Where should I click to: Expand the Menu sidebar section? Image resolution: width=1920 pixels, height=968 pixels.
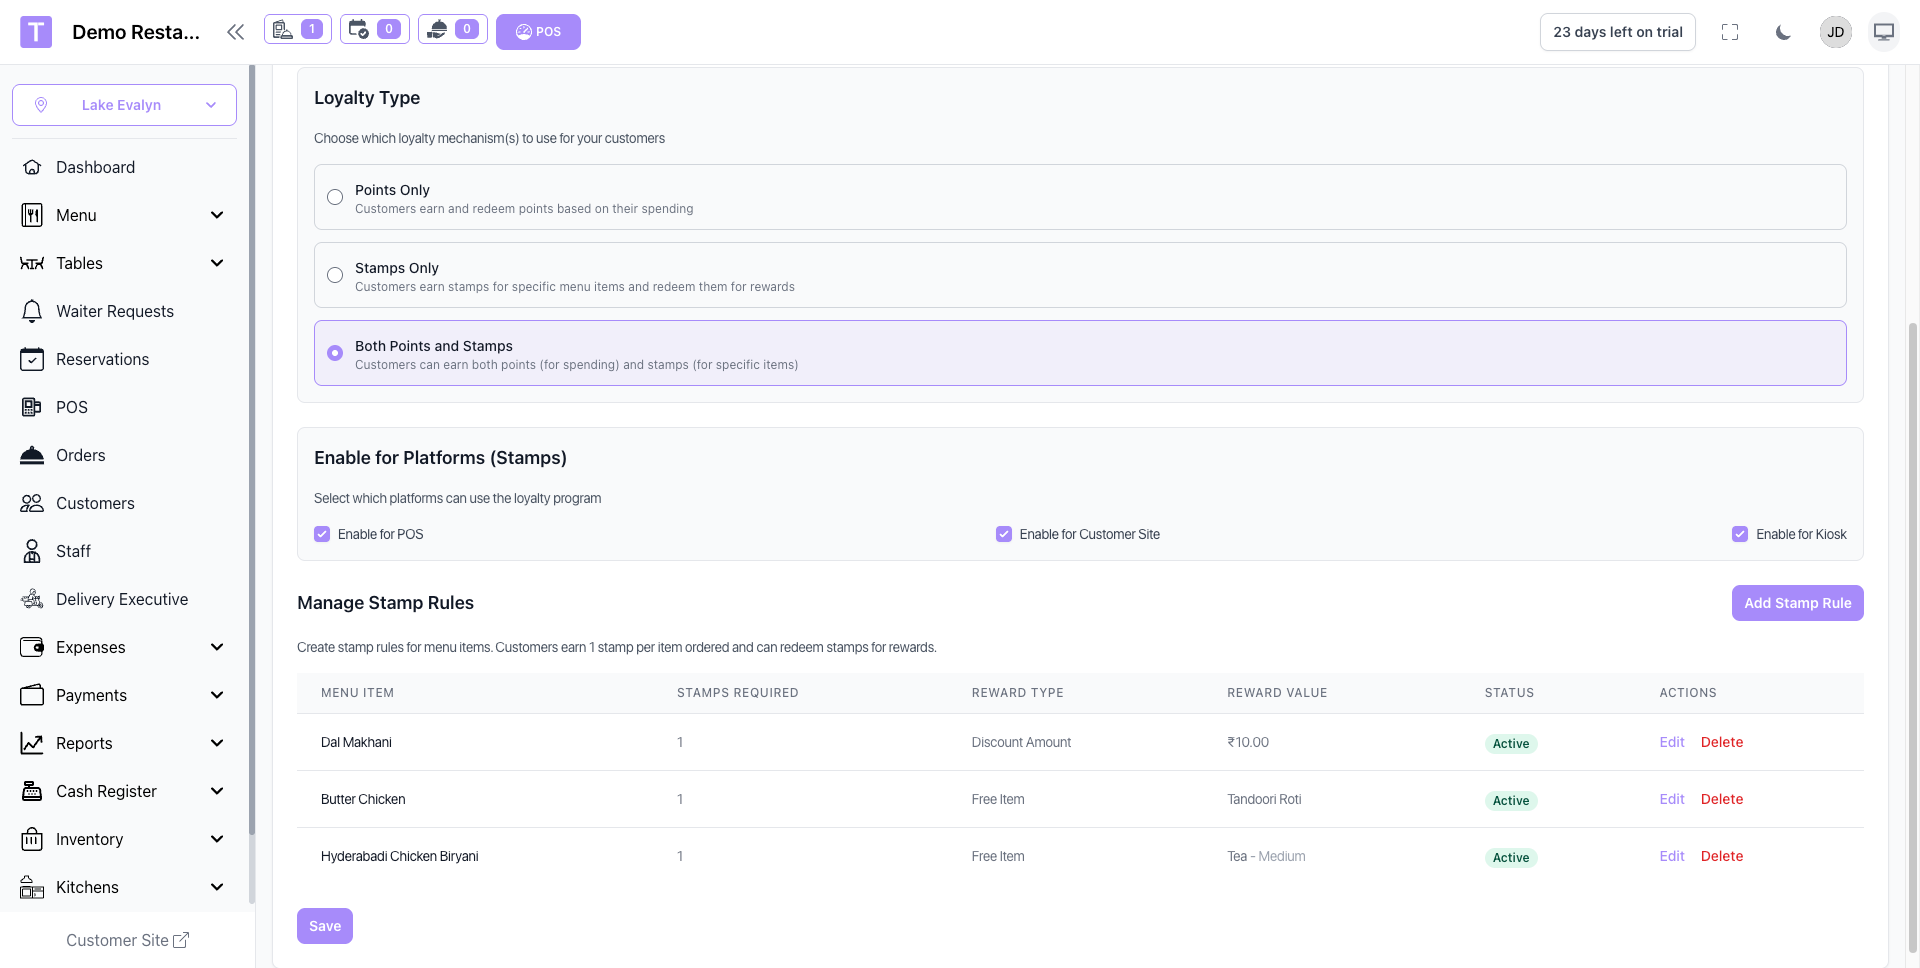(216, 215)
